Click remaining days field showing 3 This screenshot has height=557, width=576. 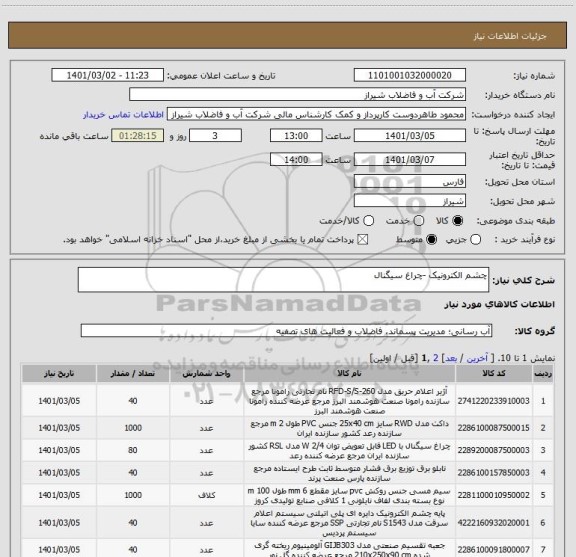(x=215, y=136)
